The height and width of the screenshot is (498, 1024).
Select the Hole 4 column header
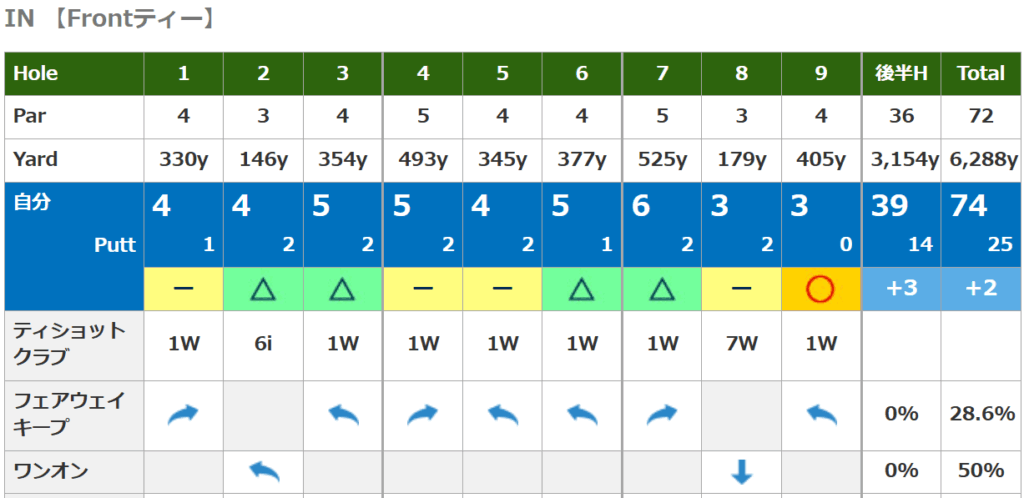click(422, 73)
